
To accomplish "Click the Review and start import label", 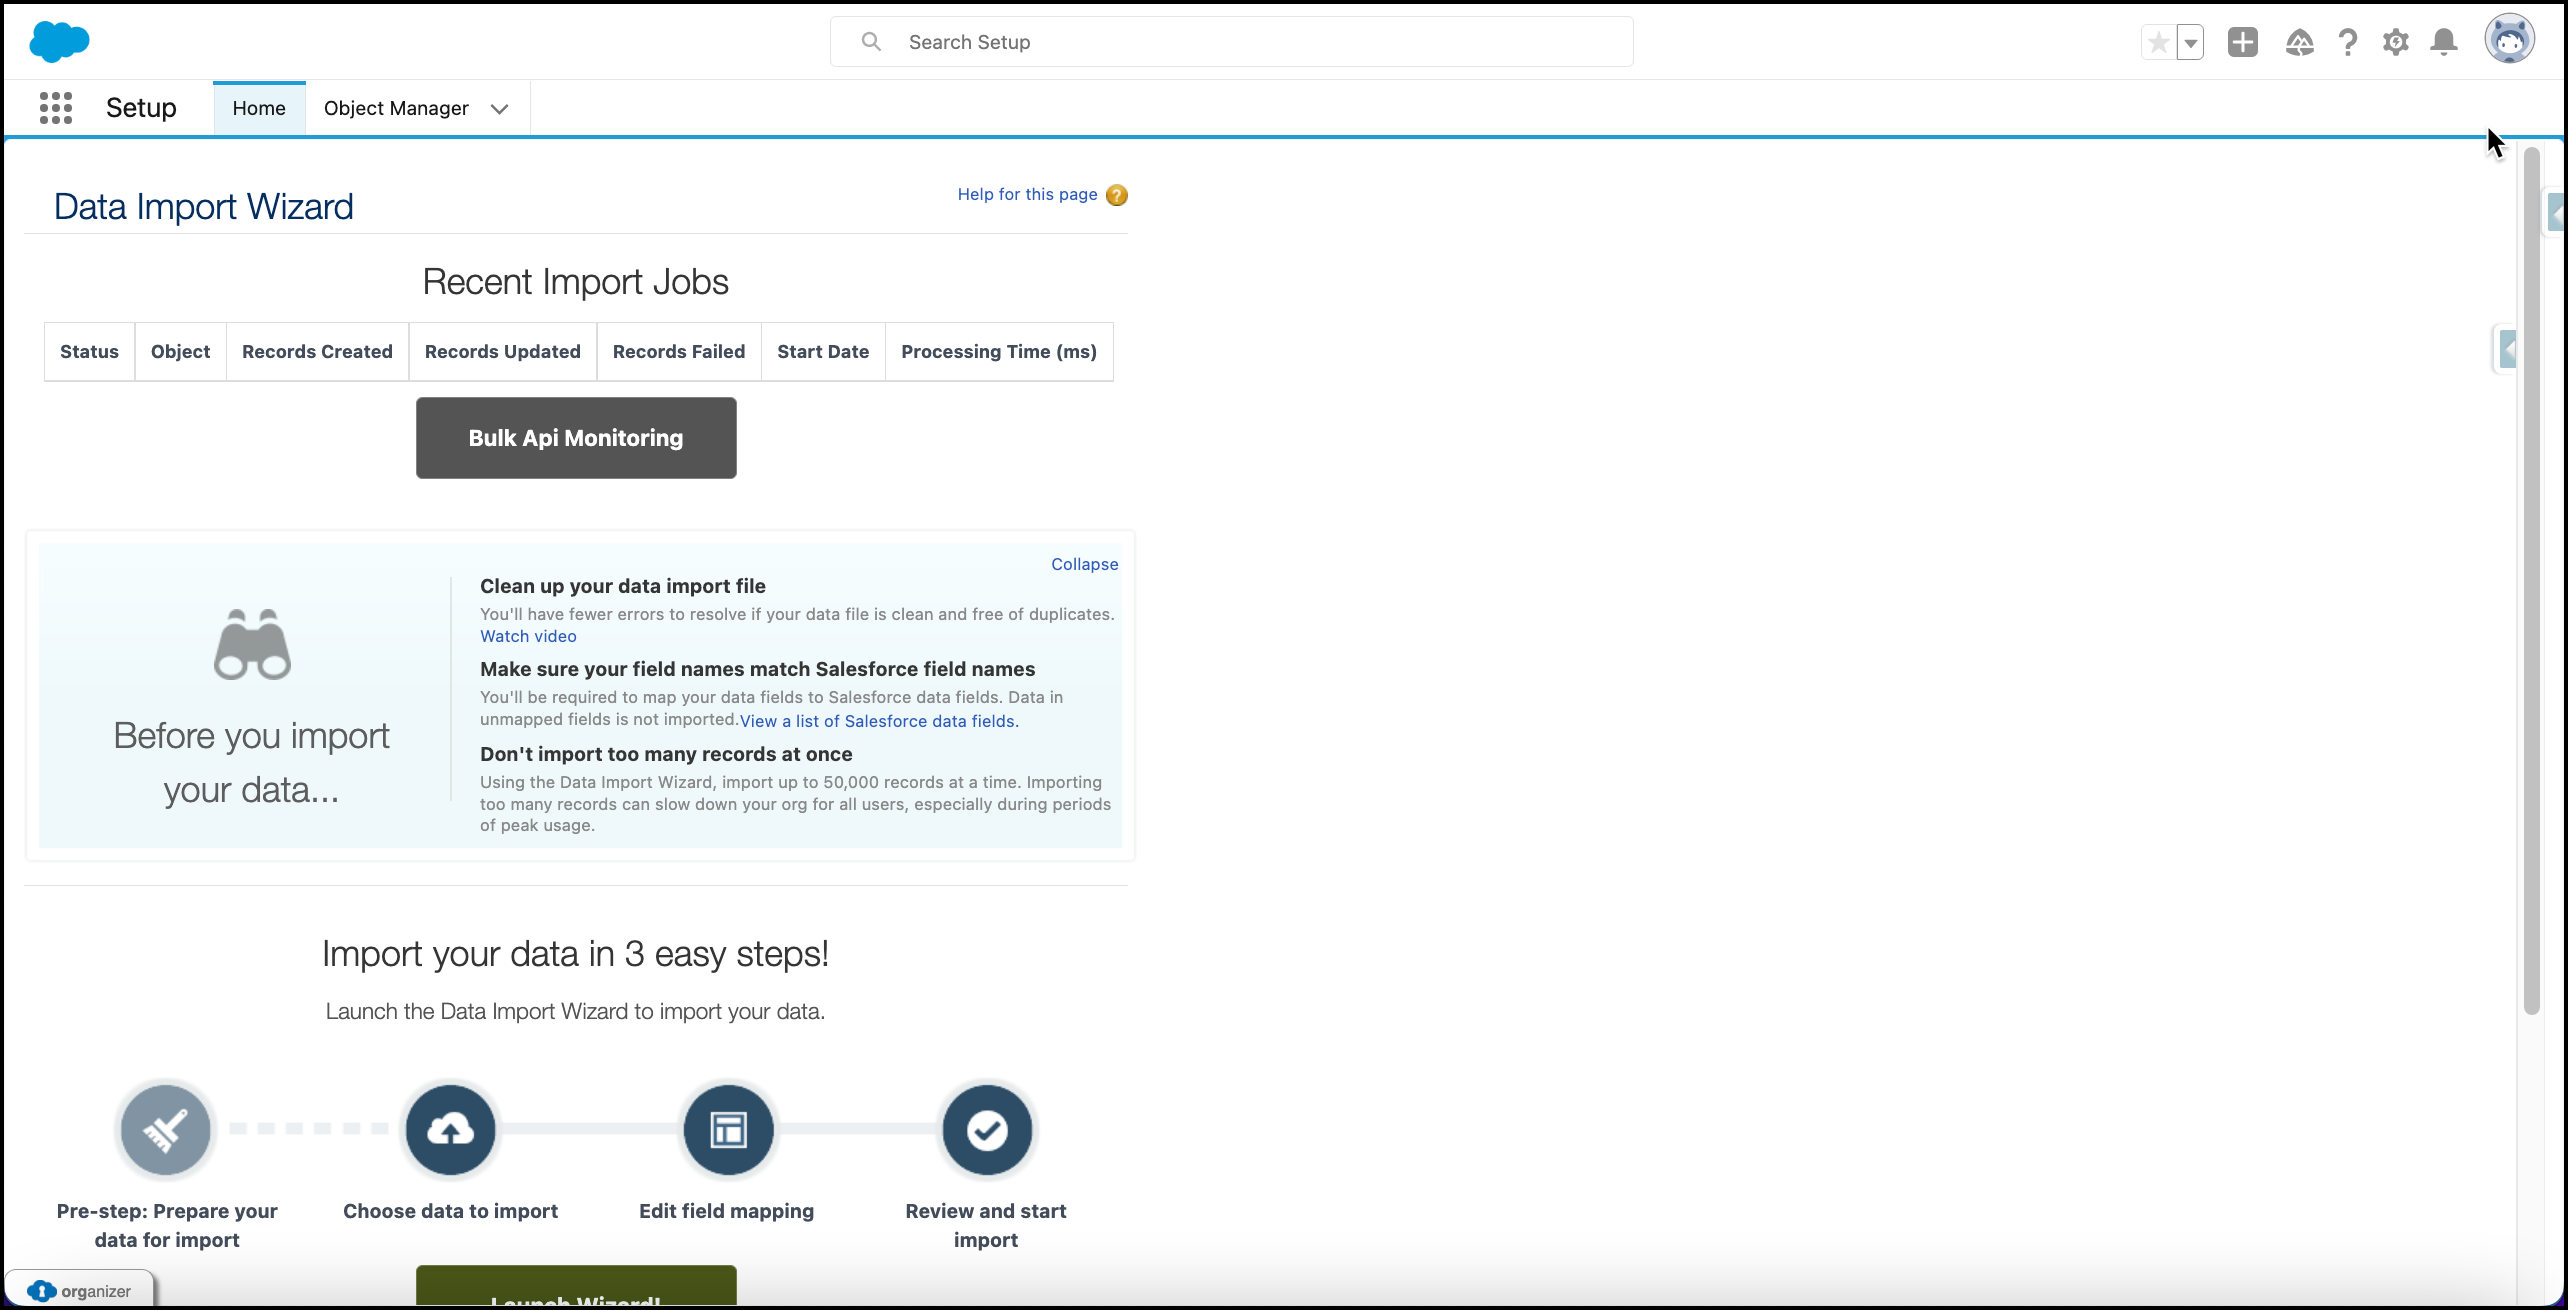I will coord(986,1225).
